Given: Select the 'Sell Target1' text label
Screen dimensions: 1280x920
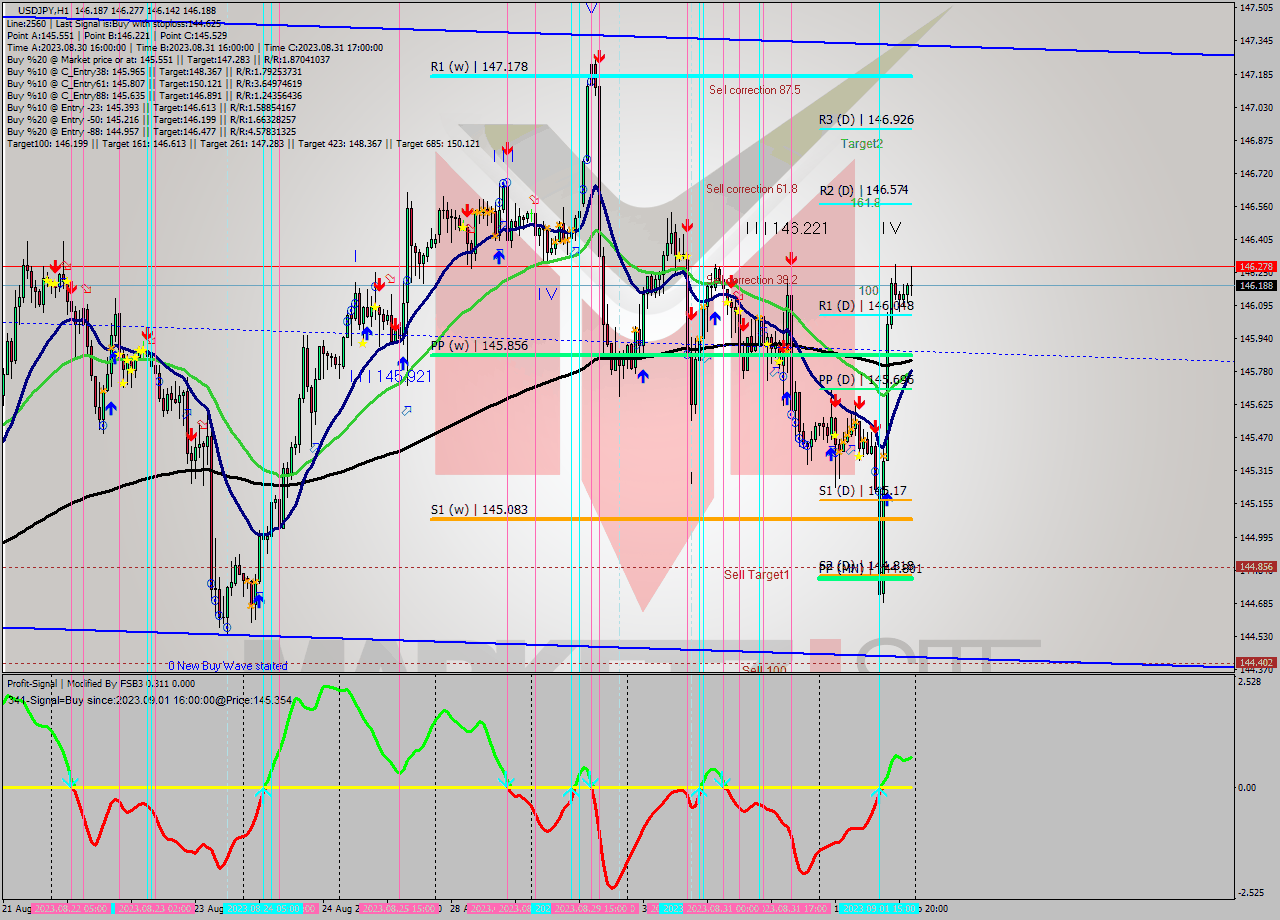Looking at the screenshot, I should pos(757,575).
